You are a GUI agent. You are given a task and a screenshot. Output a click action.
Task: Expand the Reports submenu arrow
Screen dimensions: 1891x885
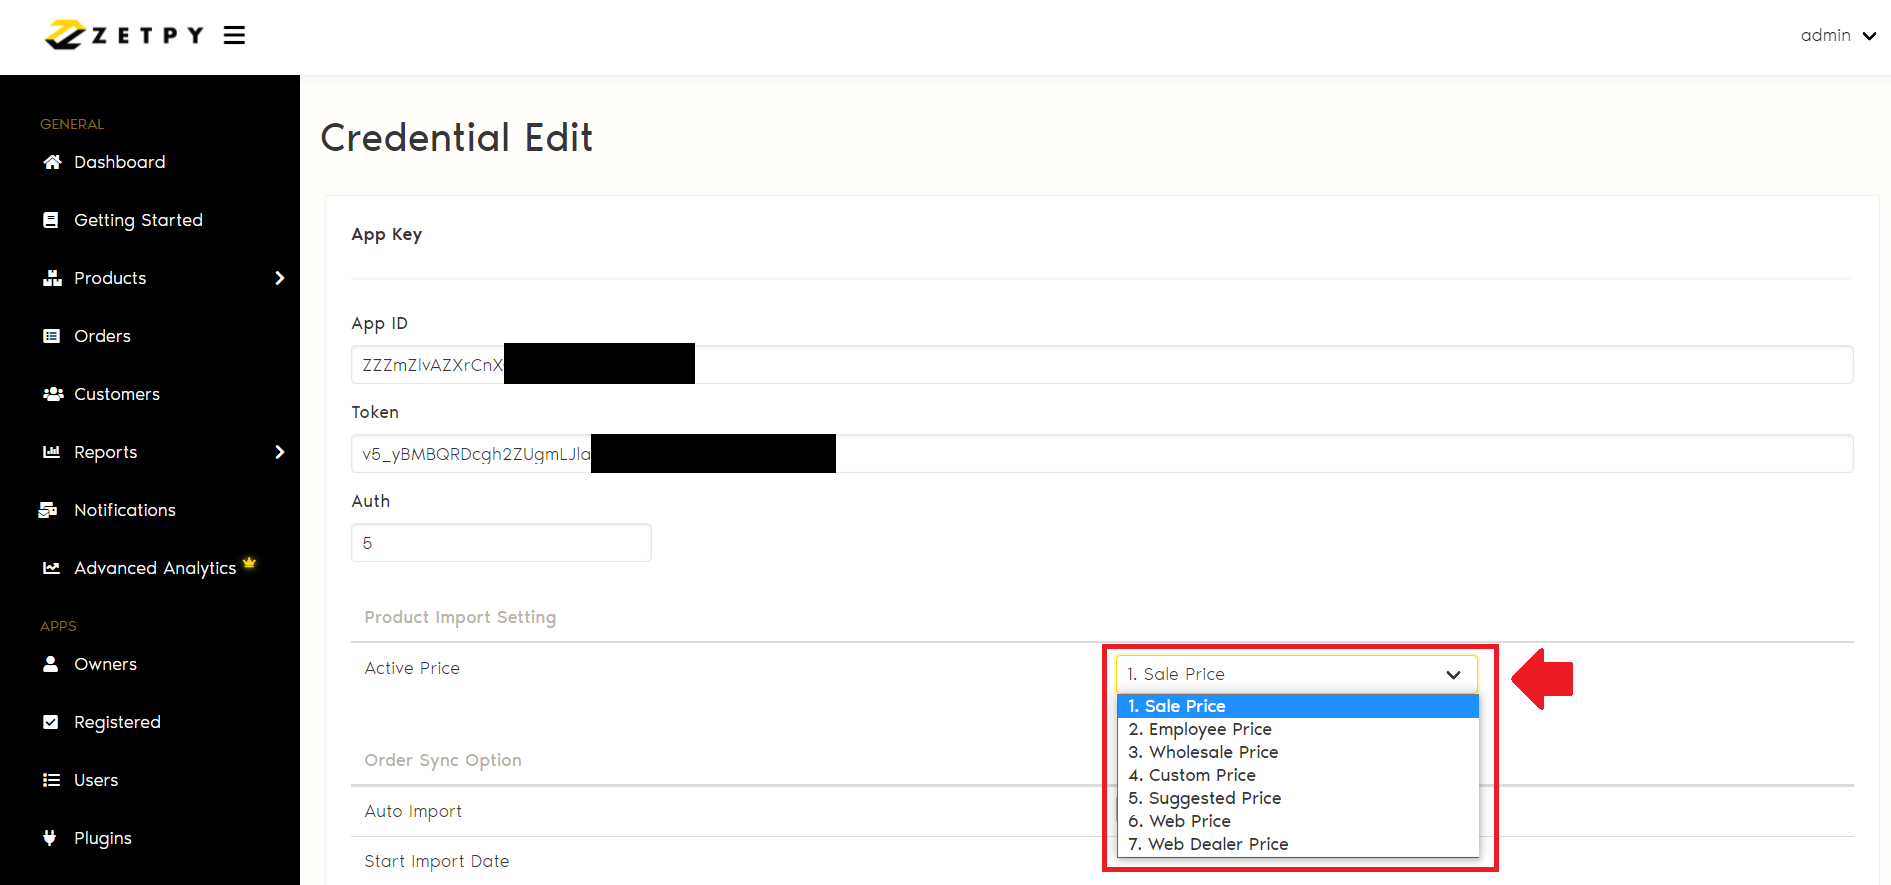pos(280,452)
